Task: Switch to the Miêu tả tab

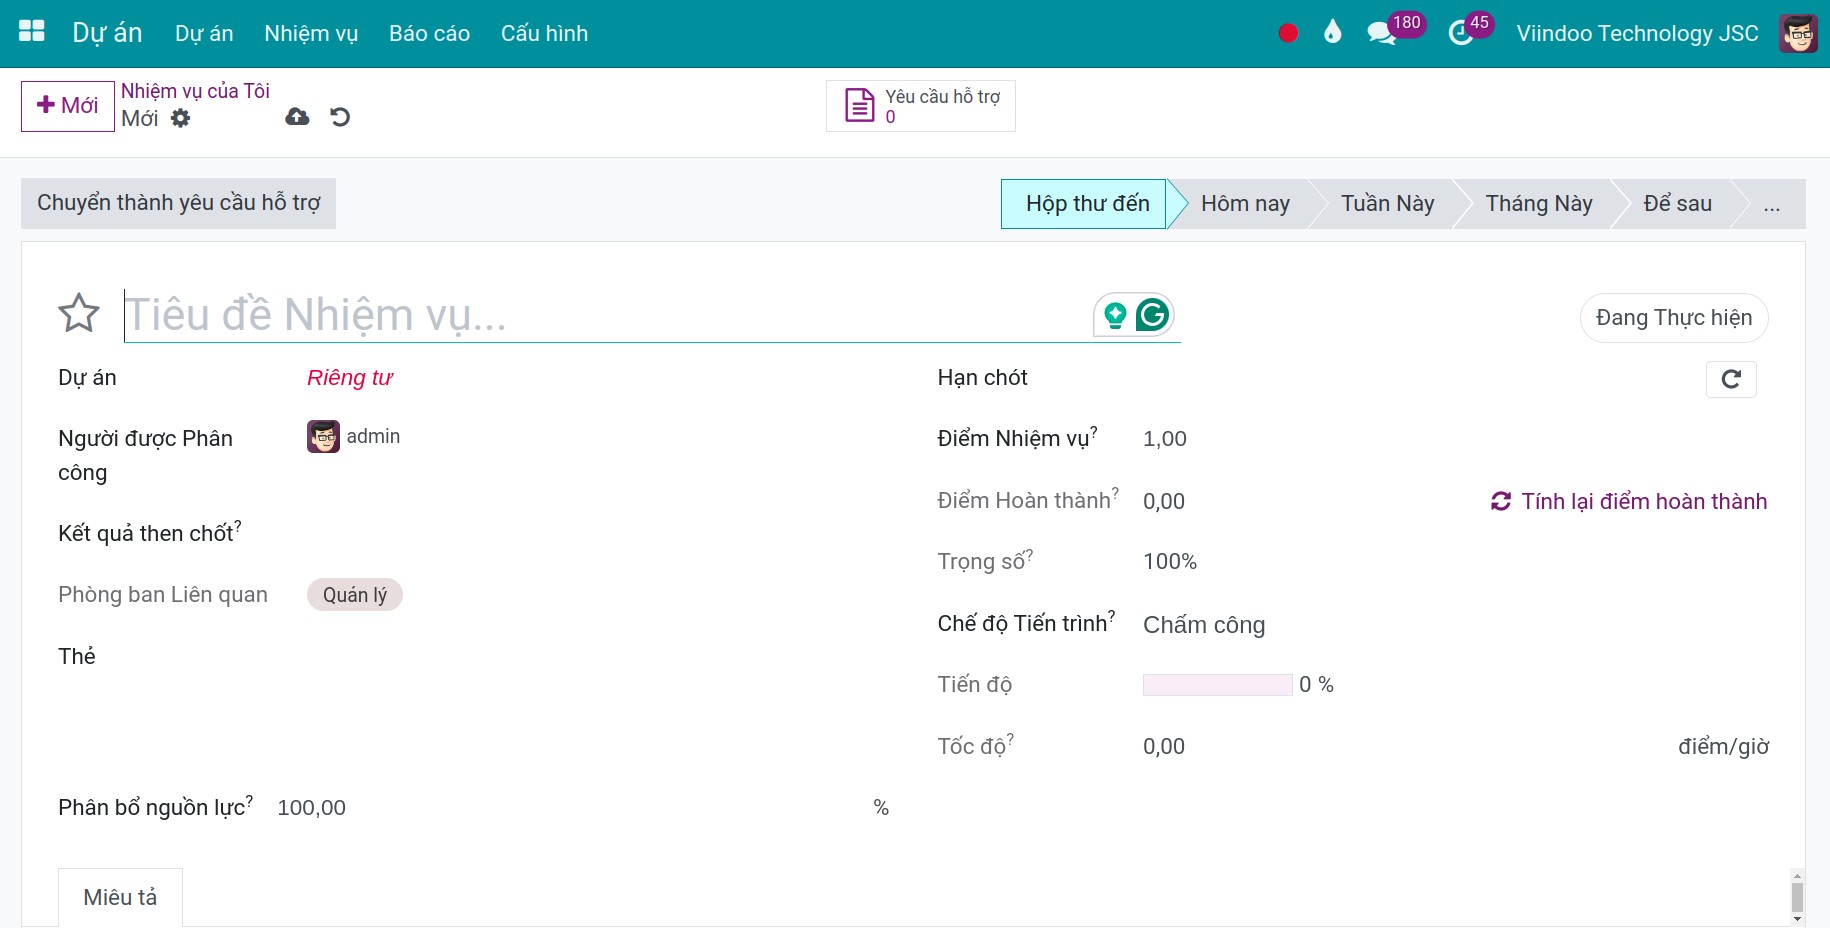Action: (x=120, y=897)
